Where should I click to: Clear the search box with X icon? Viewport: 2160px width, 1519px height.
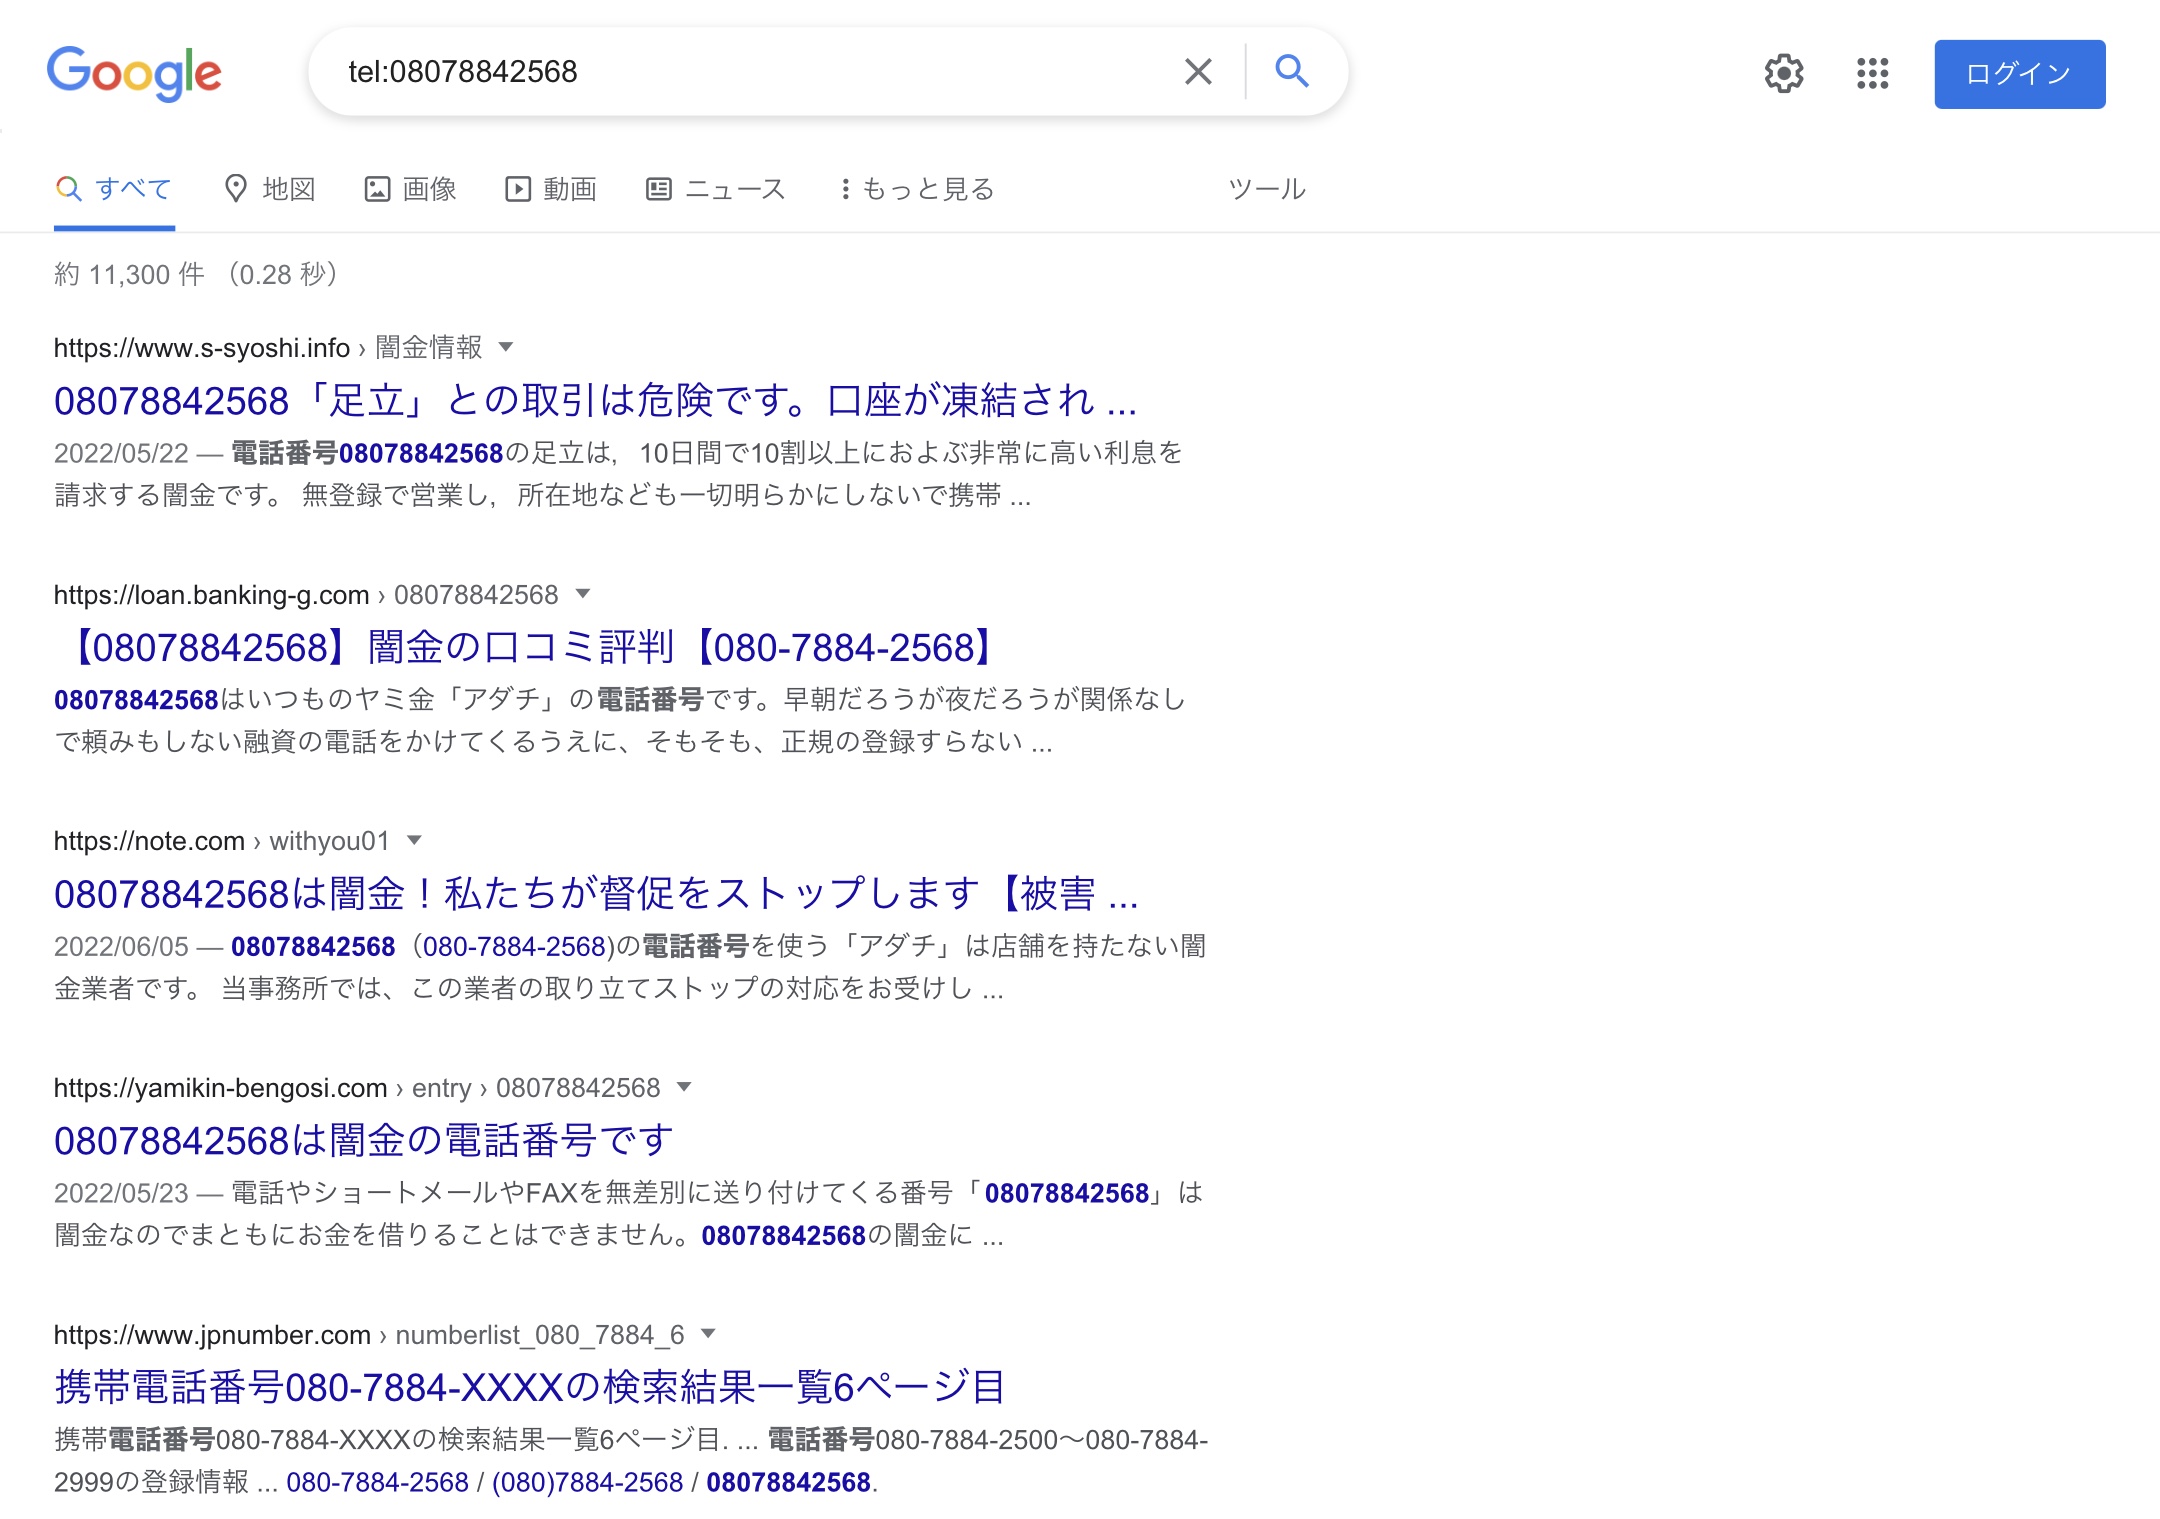pyautogui.click(x=1197, y=72)
